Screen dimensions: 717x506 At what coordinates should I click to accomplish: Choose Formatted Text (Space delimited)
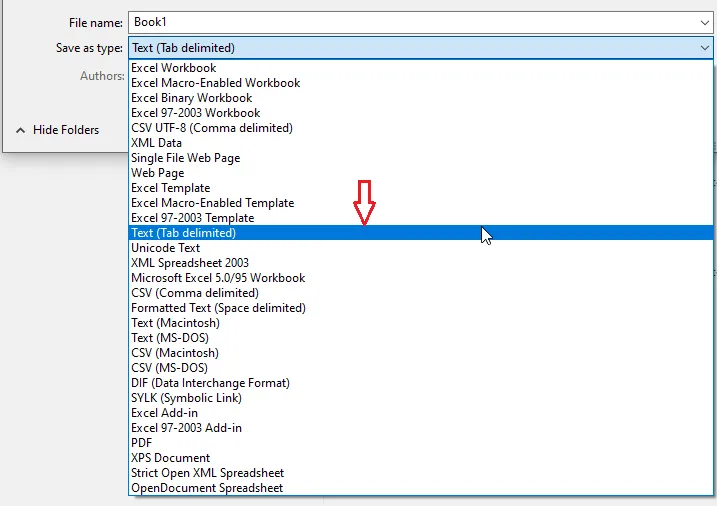pyautogui.click(x=421, y=308)
